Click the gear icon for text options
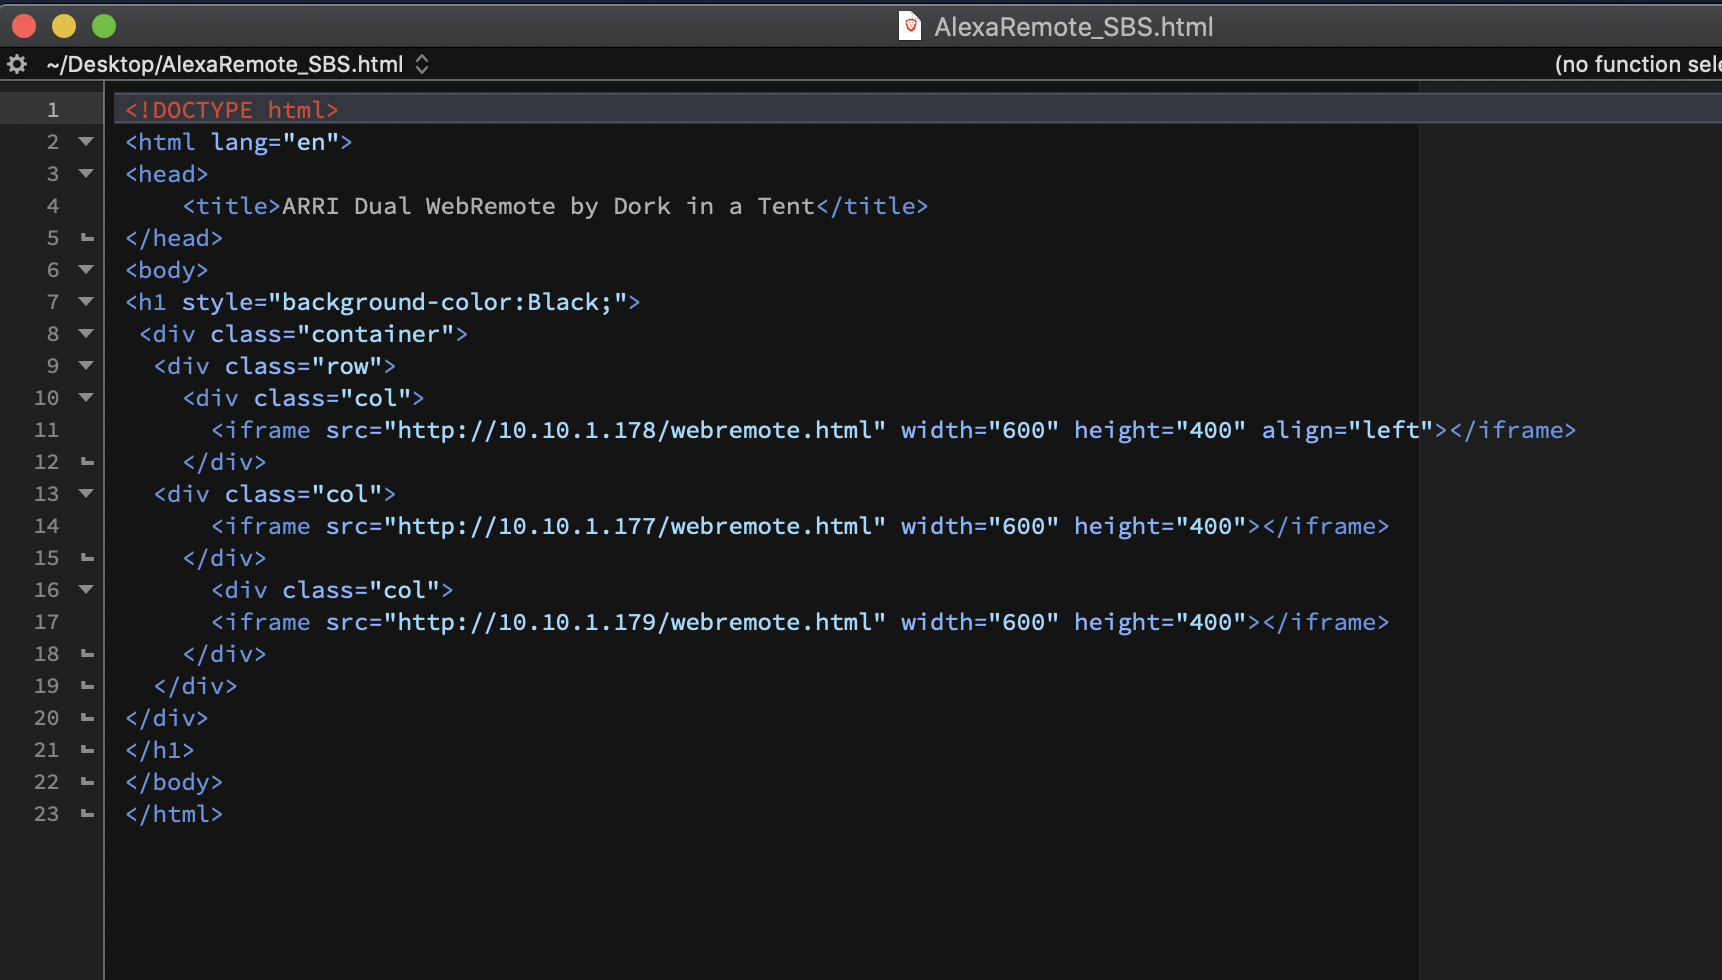This screenshot has height=980, width=1722. tap(17, 64)
